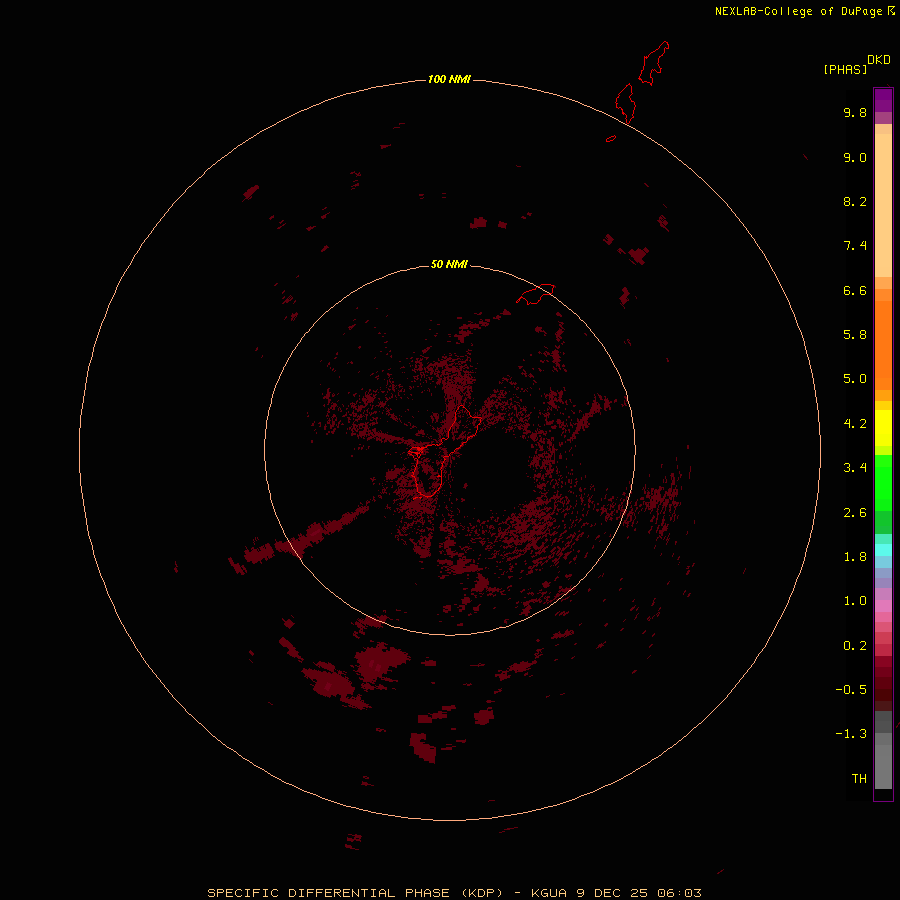Select the bright green color scale segment
Image resolution: width=900 pixels, height=900 pixels.
883,483
